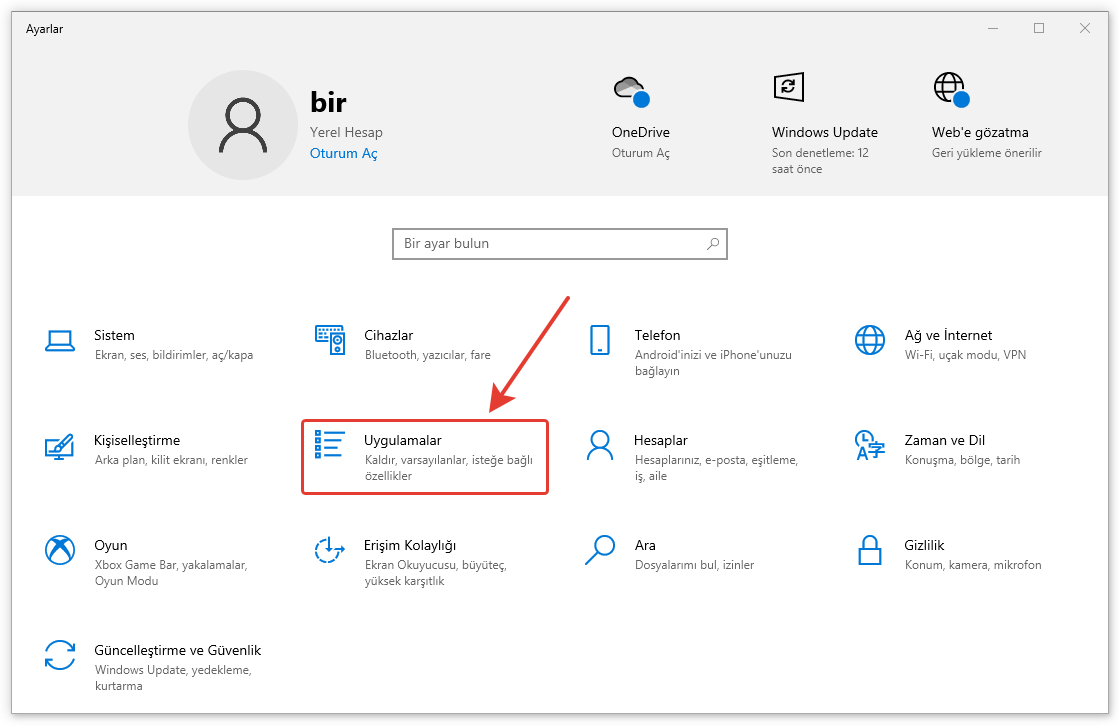Image resolution: width=1118 pixels, height=726 pixels.
Task: Open Erişim Kolaylığı icon
Action: pyautogui.click(x=330, y=550)
